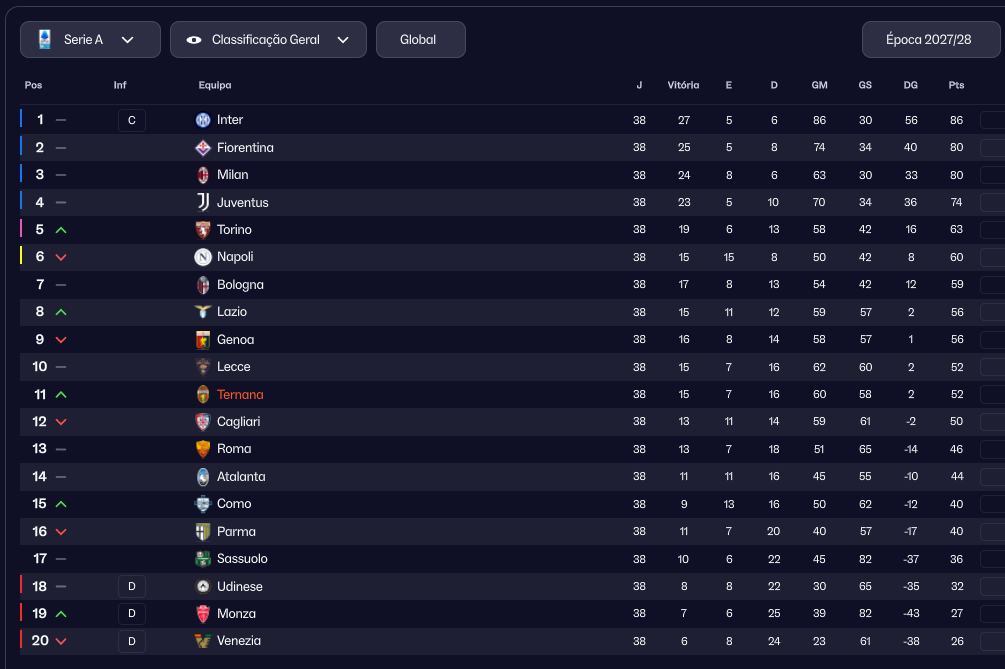
Task: Click the Napoli club badge
Action: (203, 257)
